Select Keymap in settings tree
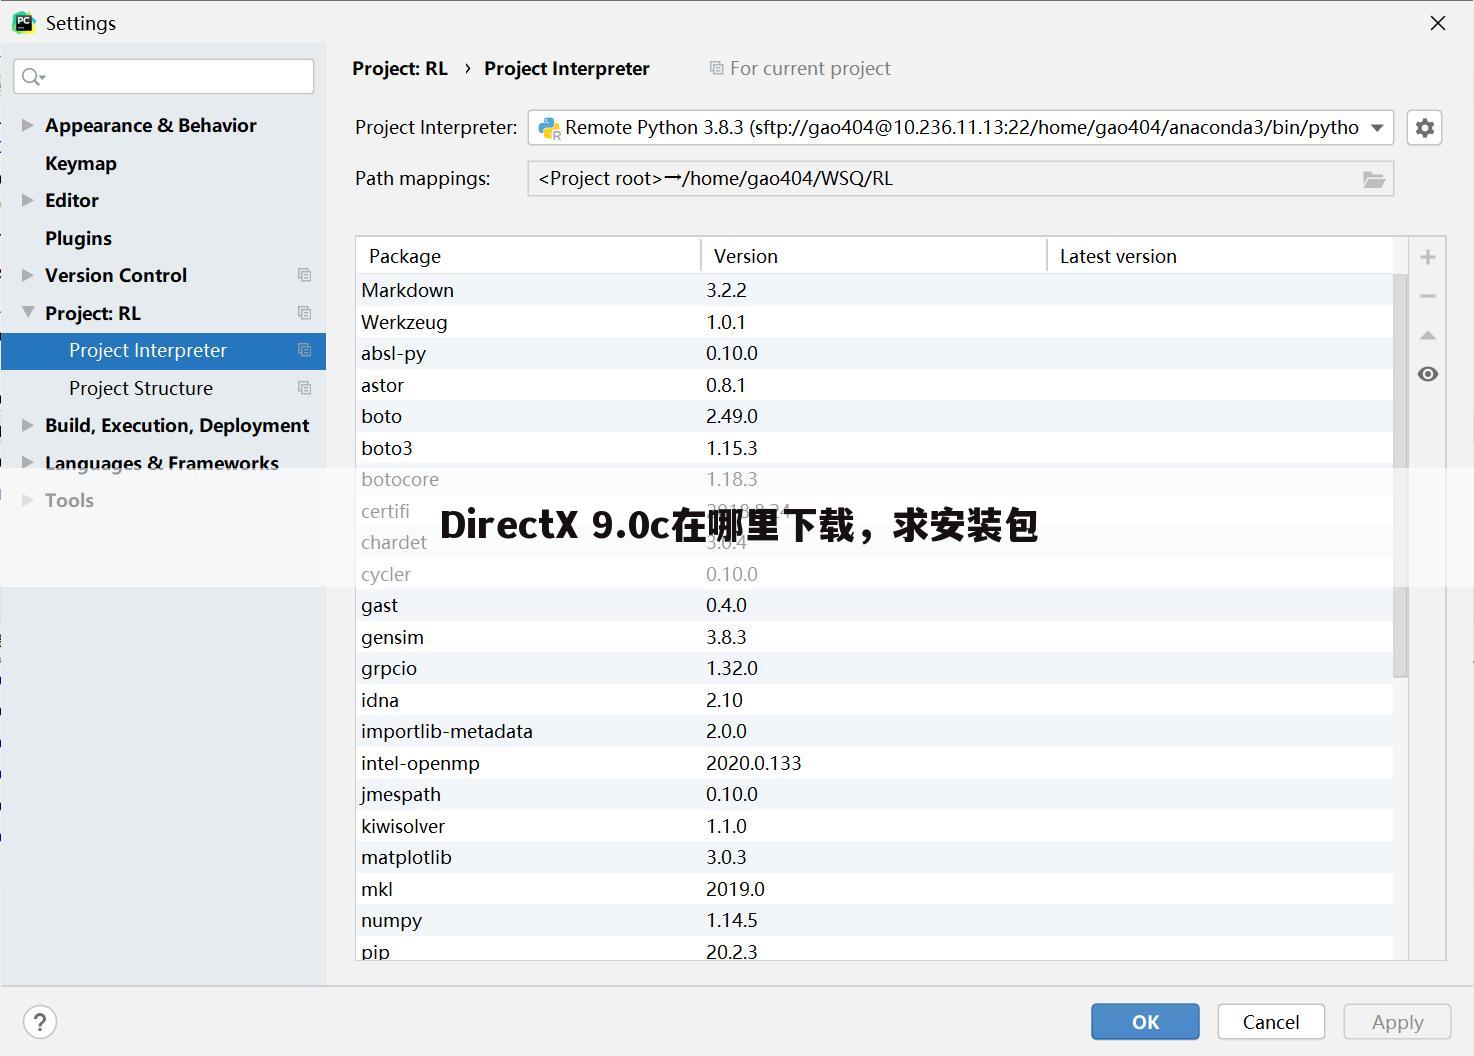The image size is (1474, 1056). tap(81, 163)
